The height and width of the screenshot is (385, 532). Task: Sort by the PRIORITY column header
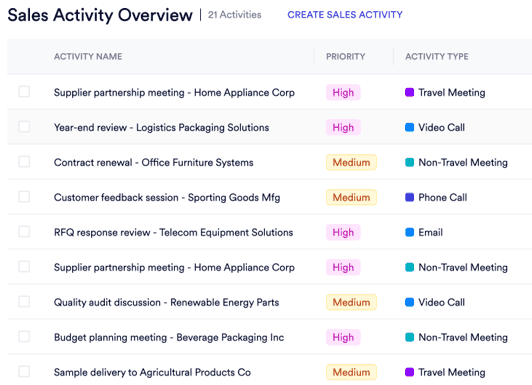(345, 56)
